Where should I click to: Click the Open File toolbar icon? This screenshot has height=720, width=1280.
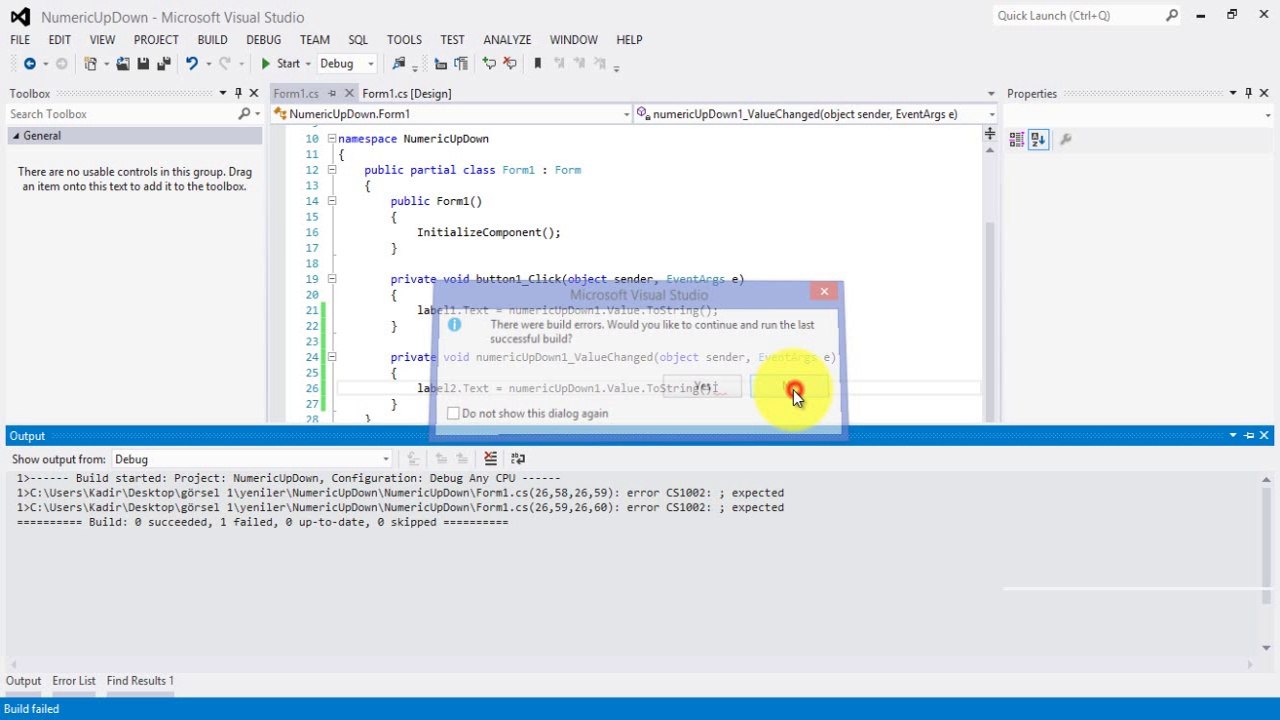[123, 63]
